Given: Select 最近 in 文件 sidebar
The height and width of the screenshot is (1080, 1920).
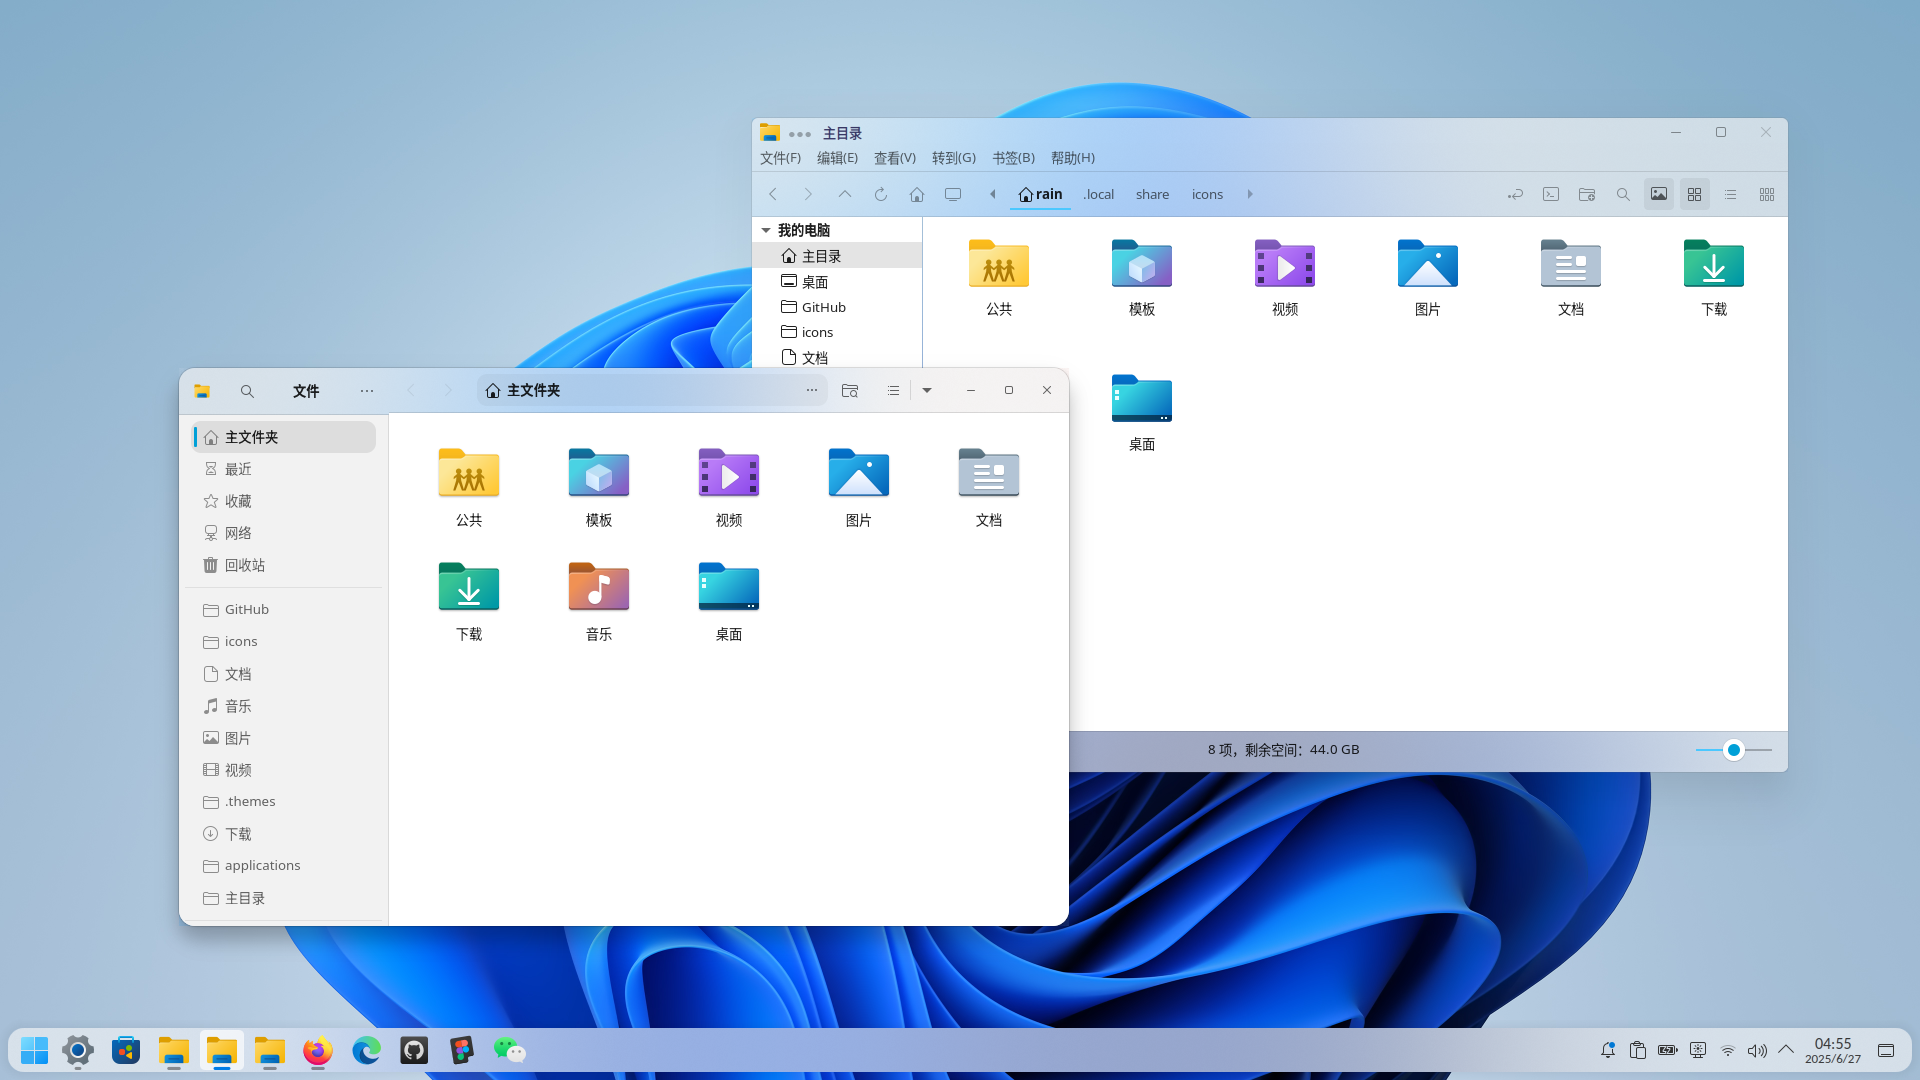Looking at the screenshot, I should [284, 469].
